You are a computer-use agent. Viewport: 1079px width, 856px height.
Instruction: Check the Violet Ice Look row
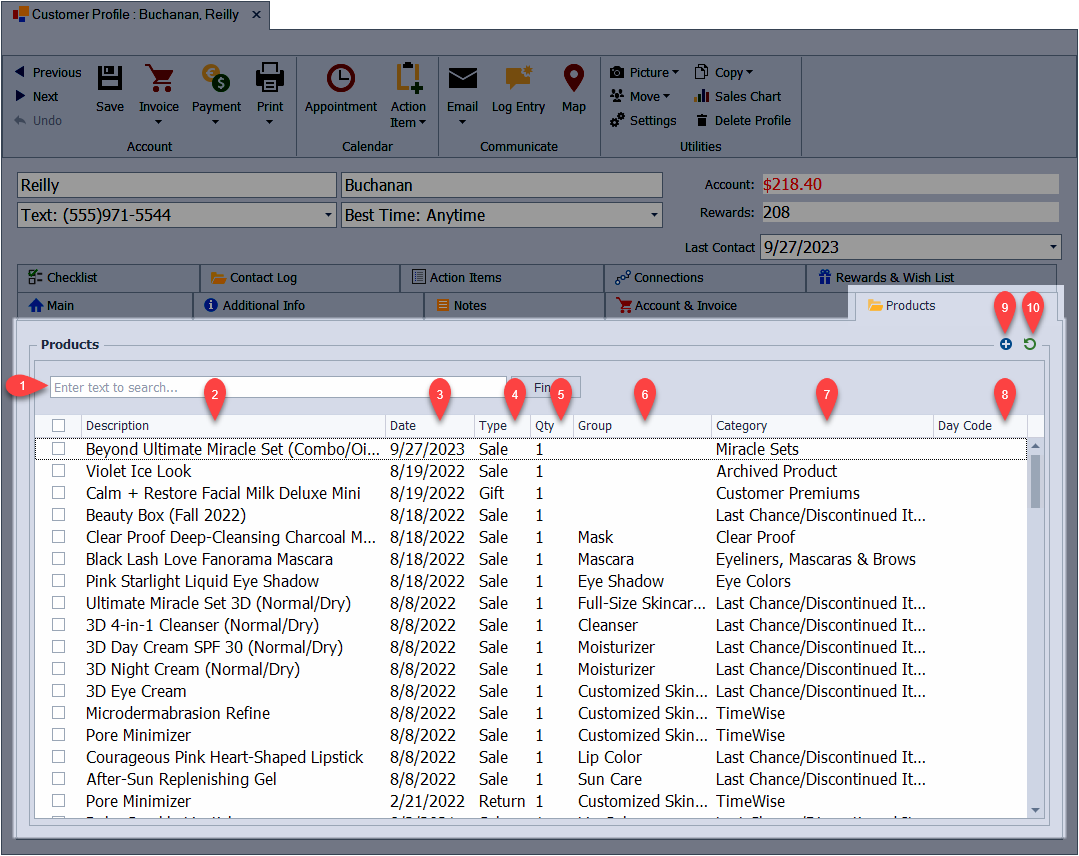58,471
